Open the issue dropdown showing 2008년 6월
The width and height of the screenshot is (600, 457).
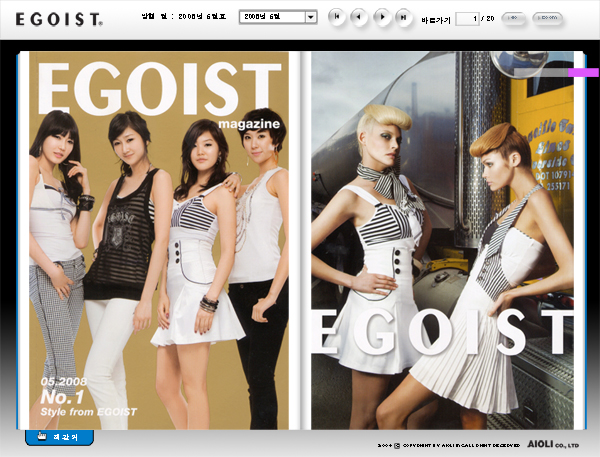[x=278, y=17]
